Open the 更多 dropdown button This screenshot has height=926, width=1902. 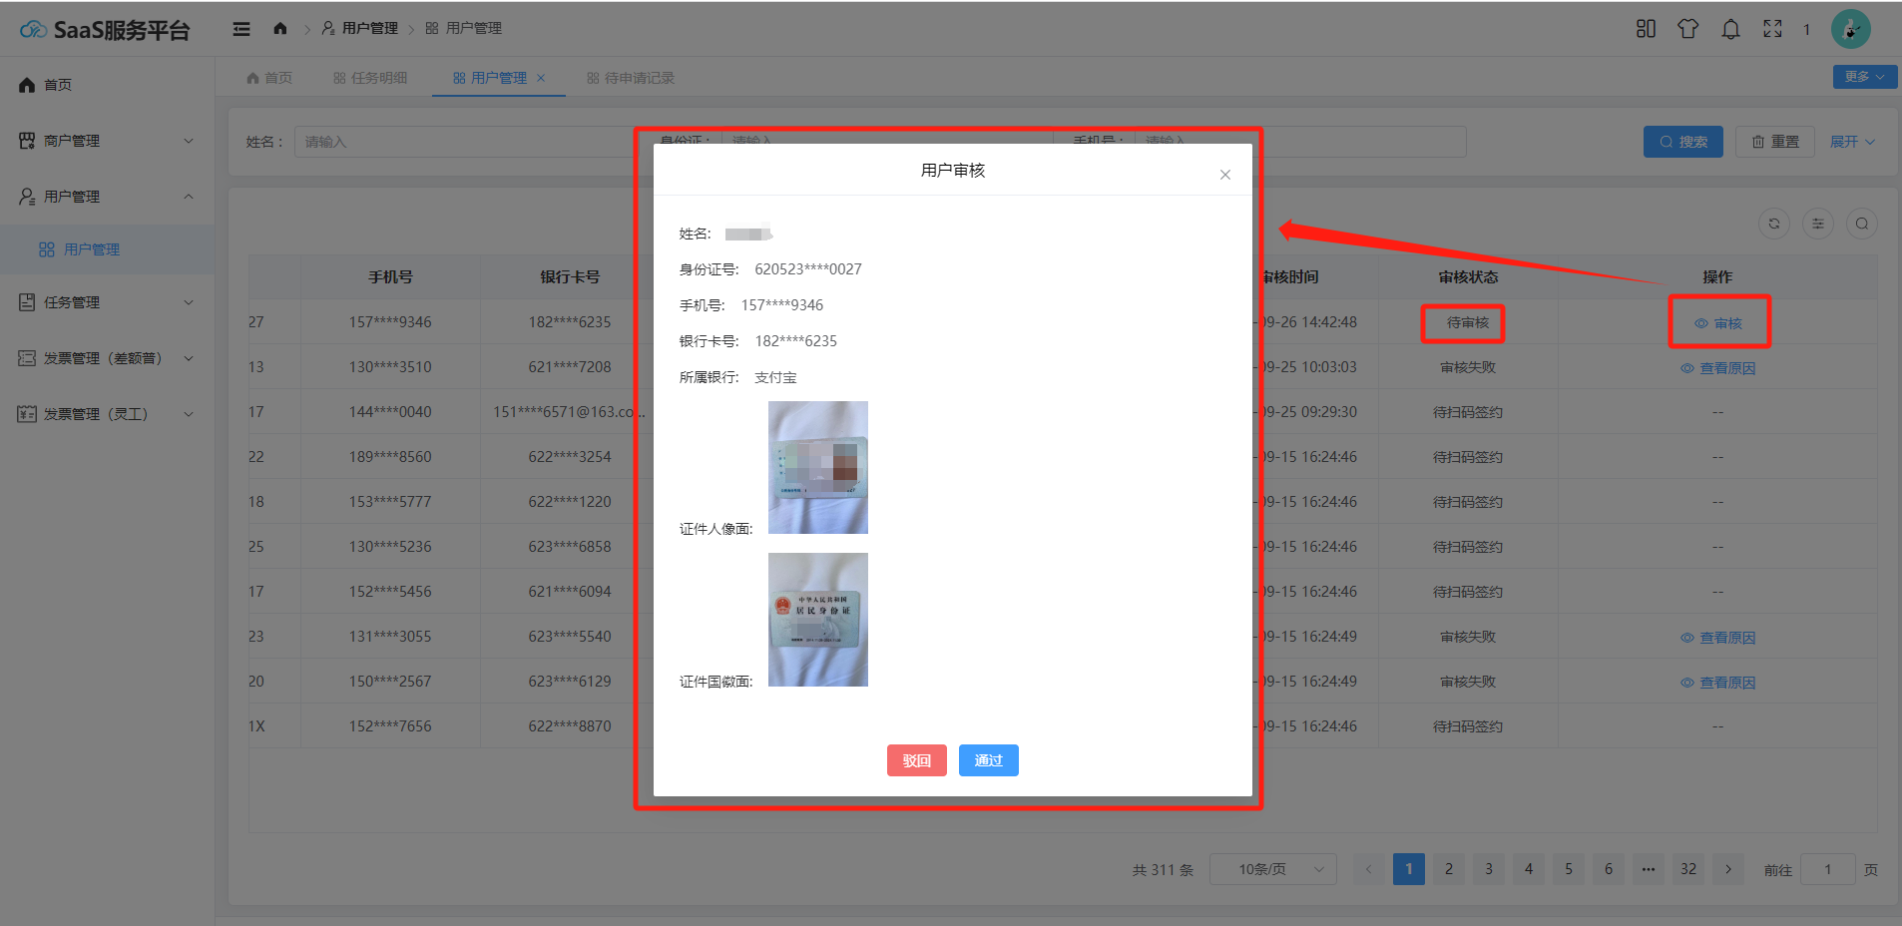click(x=1864, y=77)
